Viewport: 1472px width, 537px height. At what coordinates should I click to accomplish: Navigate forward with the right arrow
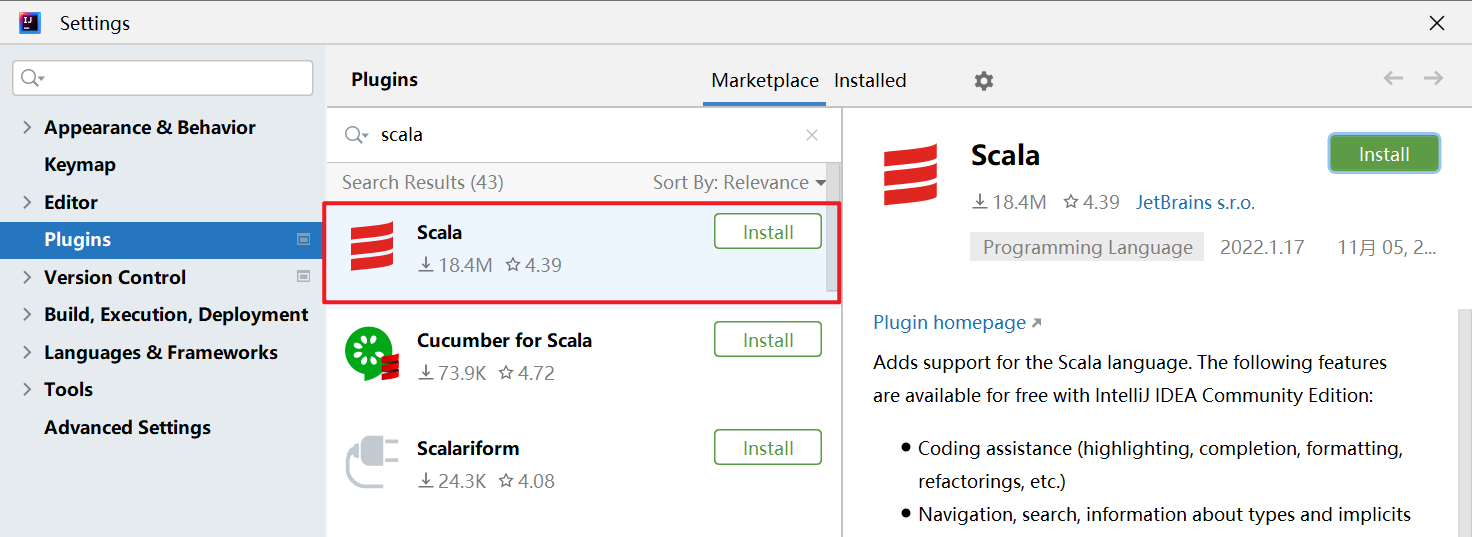tap(1433, 78)
